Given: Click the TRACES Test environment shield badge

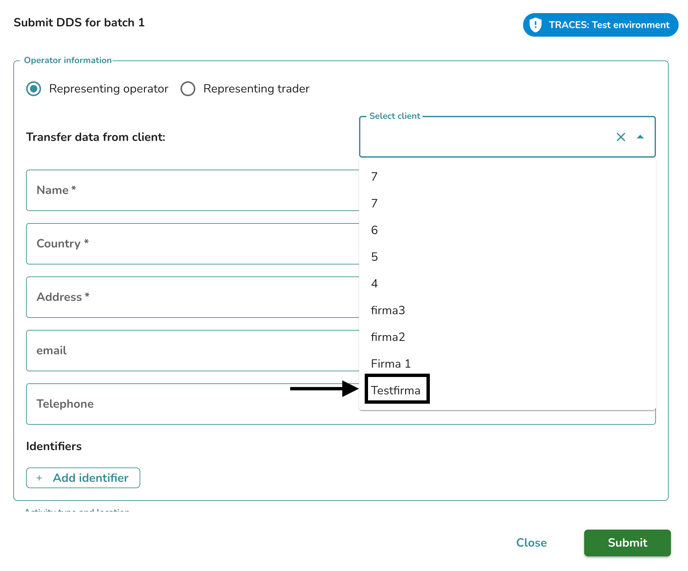Looking at the screenshot, I should point(600,25).
